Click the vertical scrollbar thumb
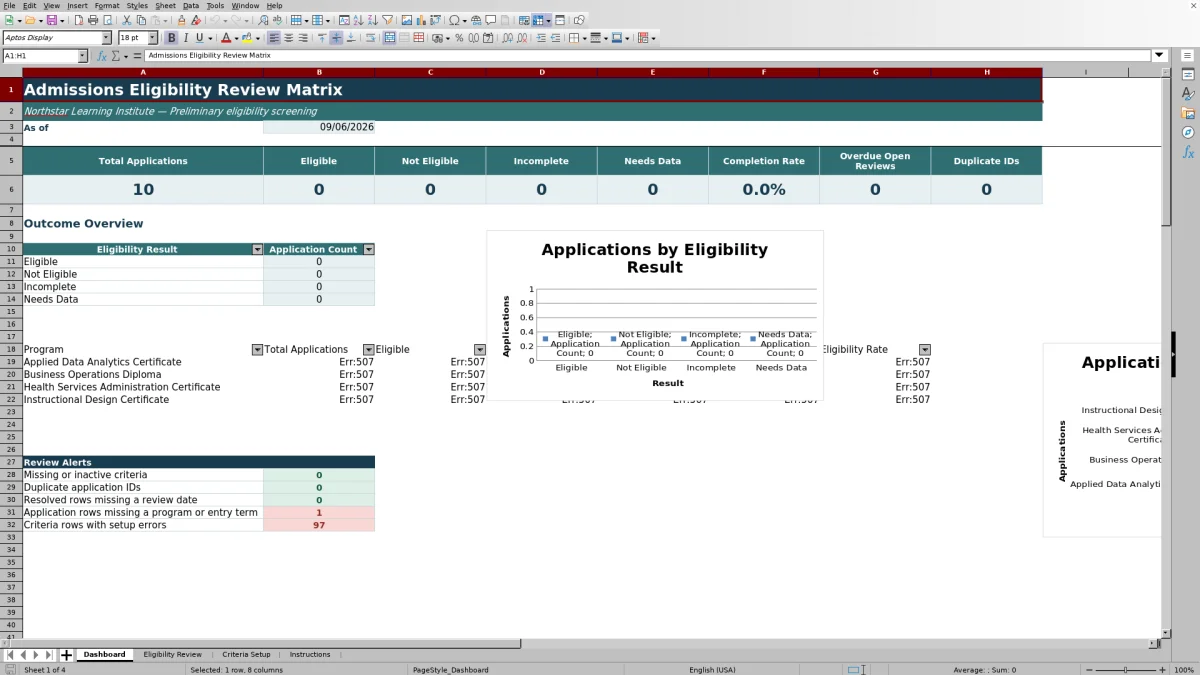This screenshot has height=675, width=1200. tap(1166, 150)
